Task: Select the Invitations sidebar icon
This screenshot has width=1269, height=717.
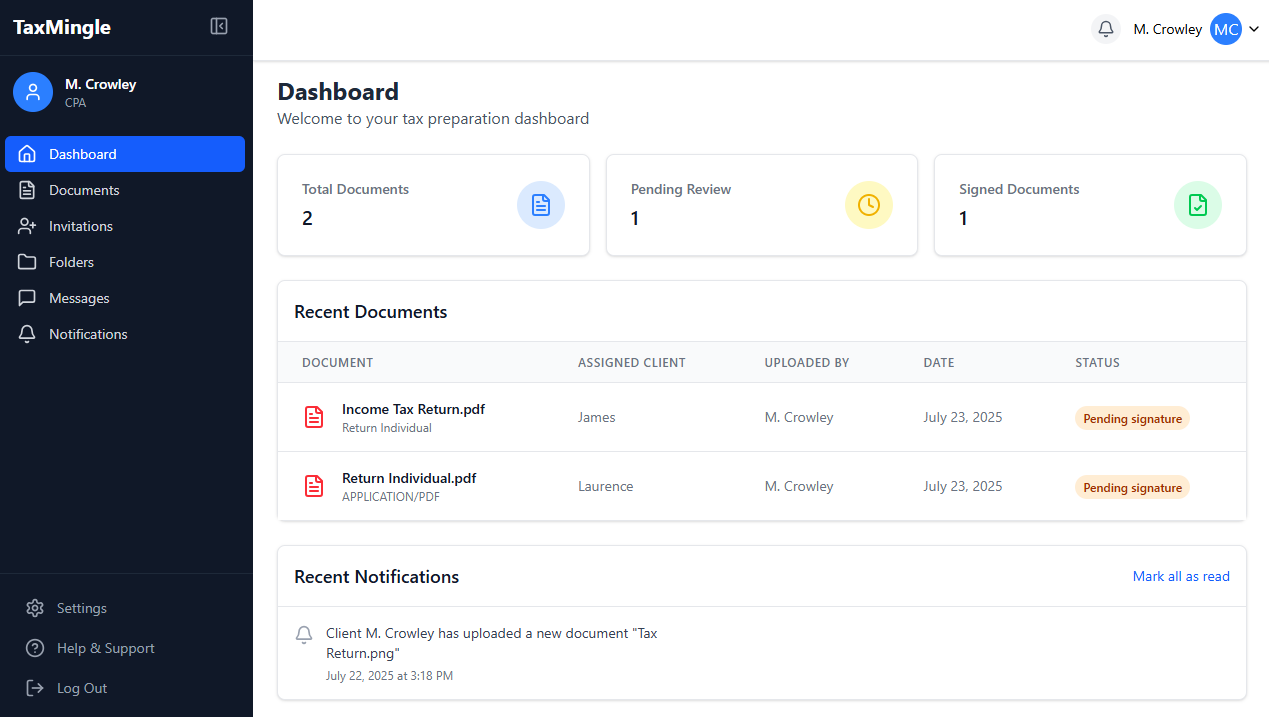Action: 27,225
